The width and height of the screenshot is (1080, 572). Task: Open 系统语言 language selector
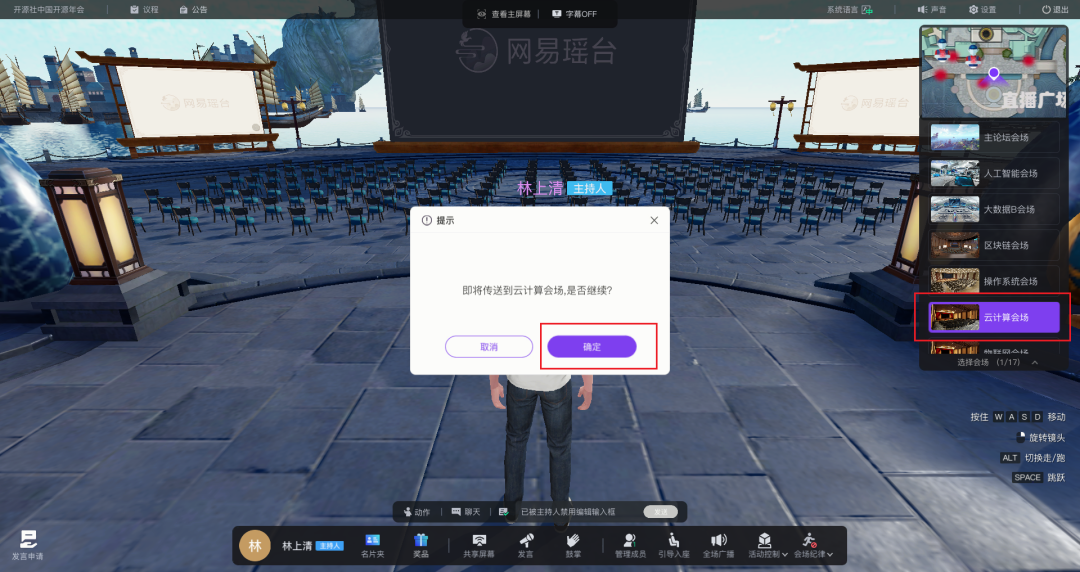(849, 10)
